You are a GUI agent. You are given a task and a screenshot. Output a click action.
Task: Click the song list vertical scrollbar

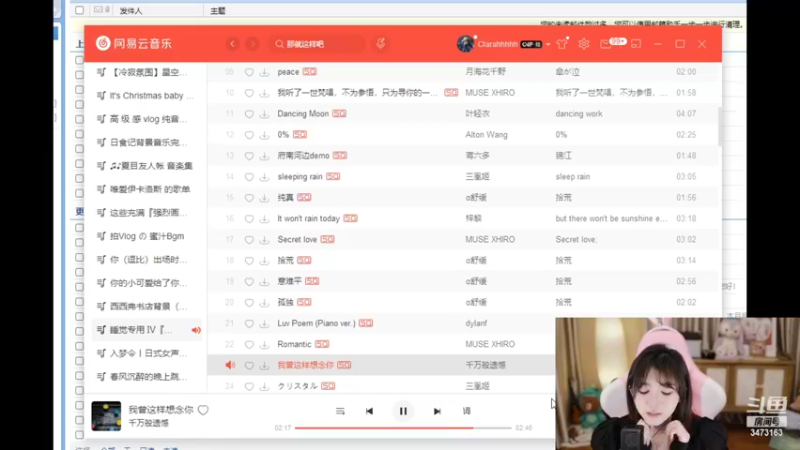pyautogui.click(x=720, y=127)
